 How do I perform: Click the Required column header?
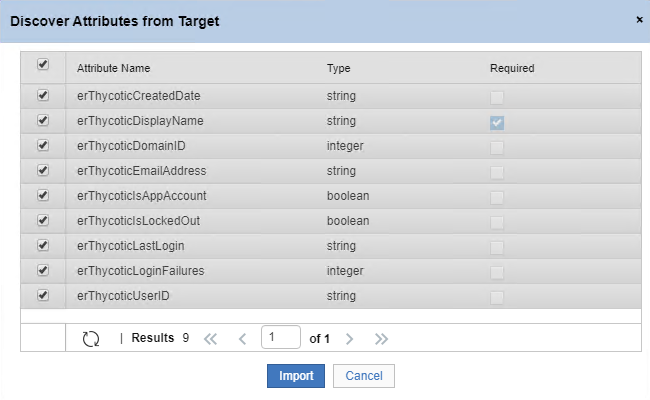pos(512,68)
